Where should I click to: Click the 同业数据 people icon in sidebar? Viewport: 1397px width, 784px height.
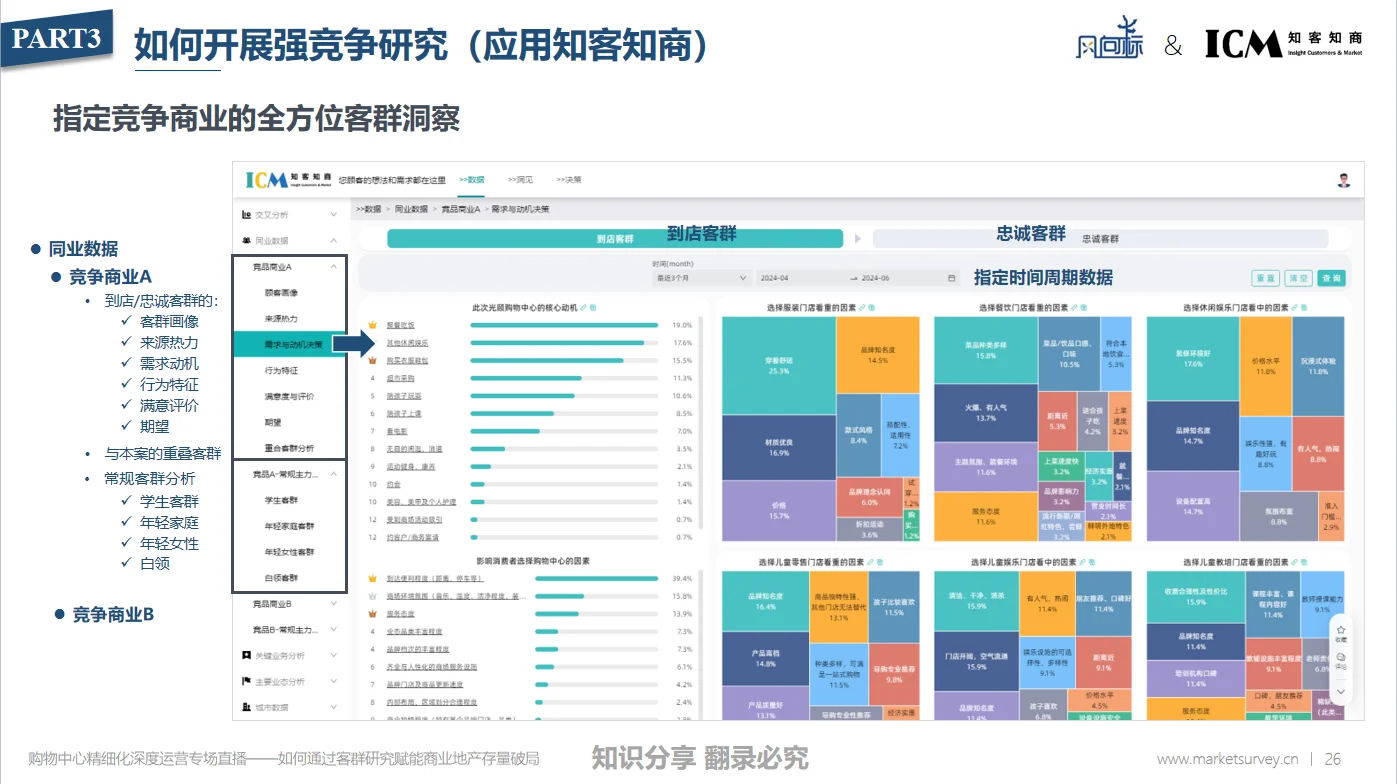[x=246, y=241]
